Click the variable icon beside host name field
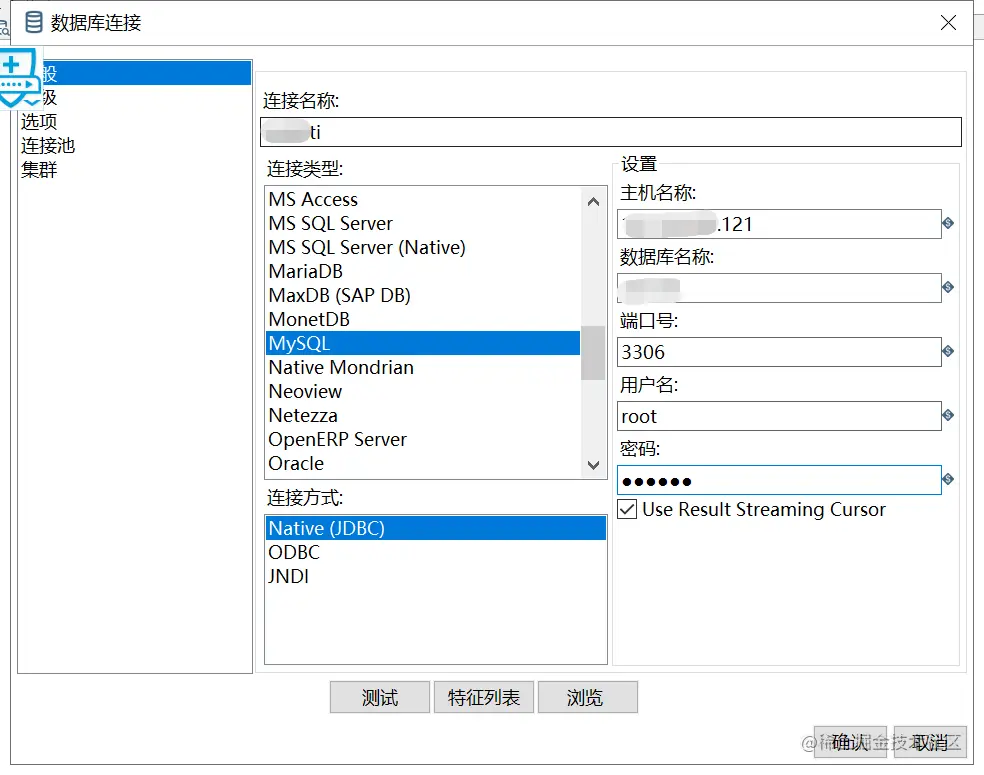The width and height of the screenshot is (984, 775). tap(948, 223)
